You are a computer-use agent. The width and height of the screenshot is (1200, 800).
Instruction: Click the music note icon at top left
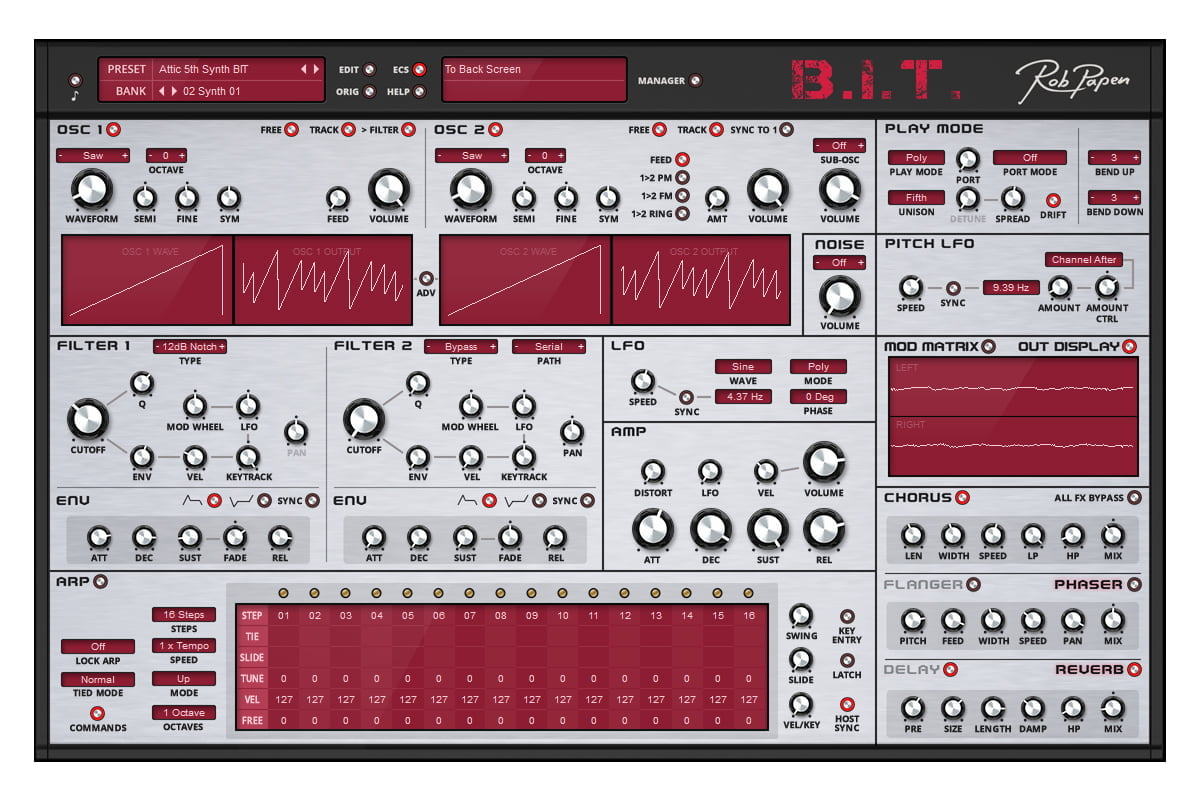pyautogui.click(x=75, y=96)
